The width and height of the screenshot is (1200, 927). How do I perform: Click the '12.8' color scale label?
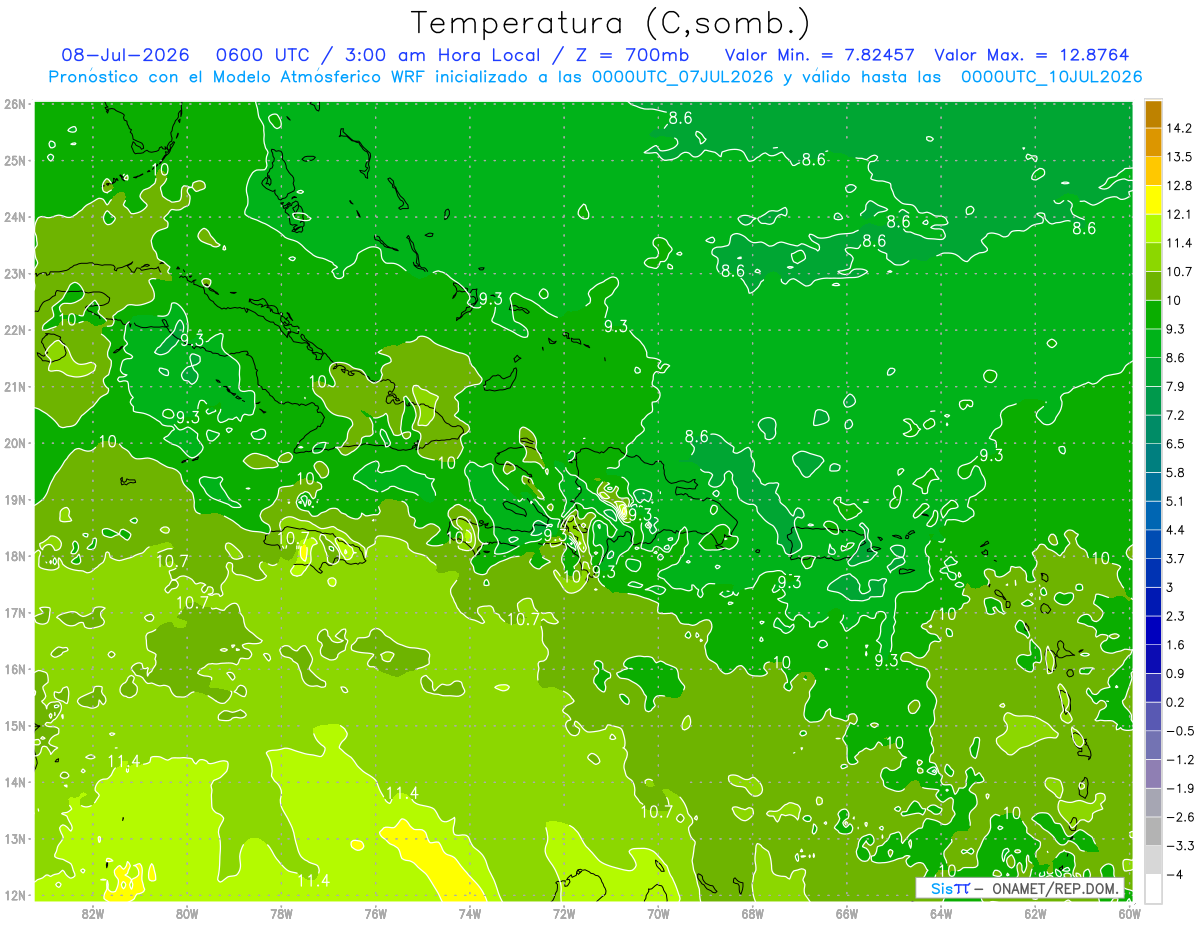tap(1179, 185)
